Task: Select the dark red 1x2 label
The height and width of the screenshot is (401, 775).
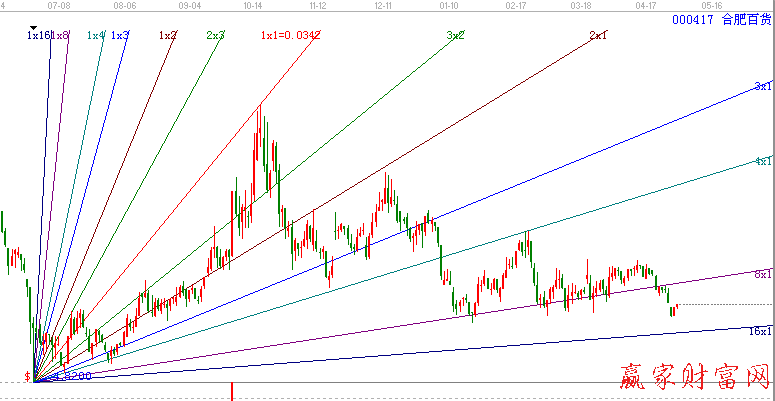Action: [x=168, y=36]
